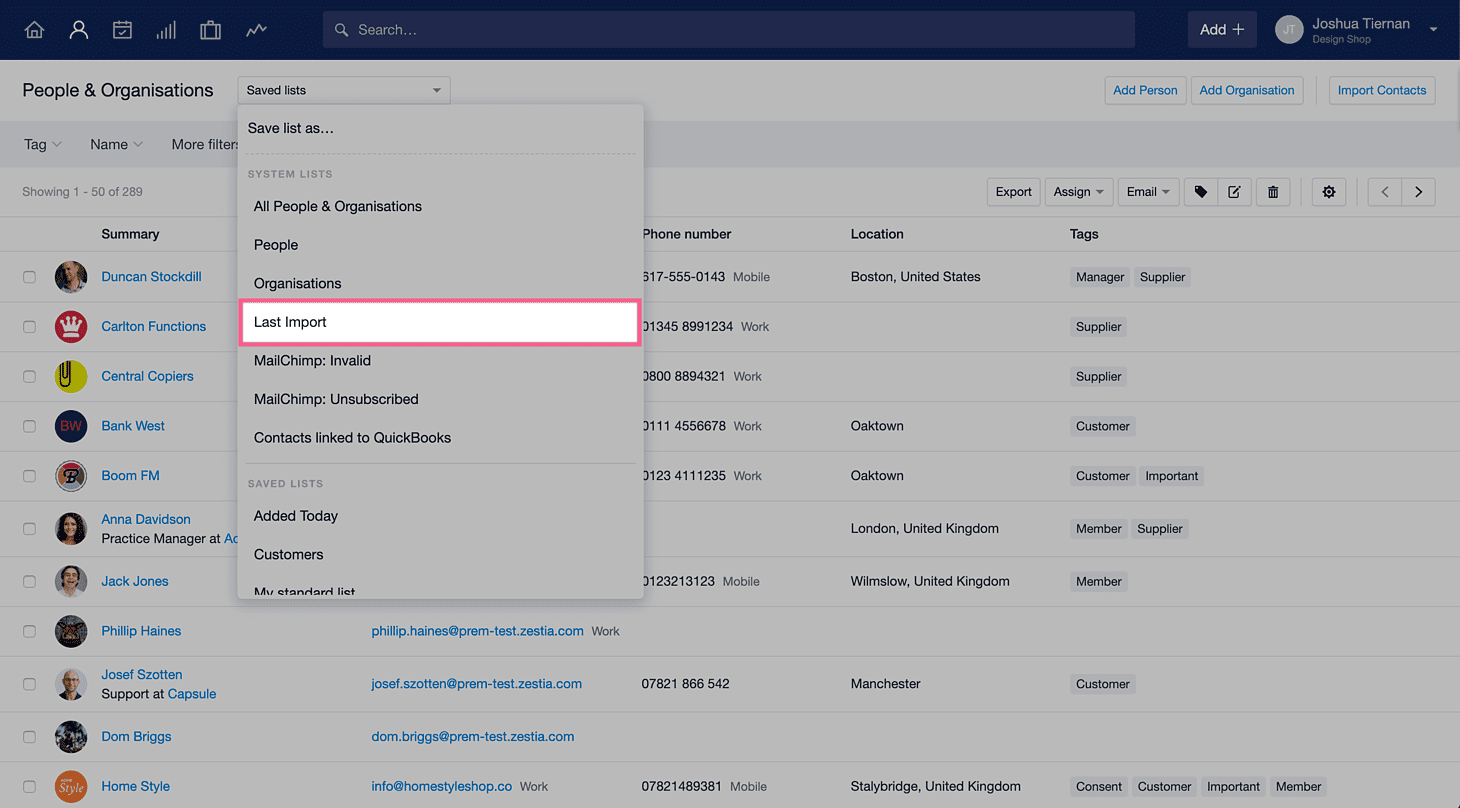The height and width of the screenshot is (808, 1460).
Task: Click the Export button
Action: (x=1013, y=192)
